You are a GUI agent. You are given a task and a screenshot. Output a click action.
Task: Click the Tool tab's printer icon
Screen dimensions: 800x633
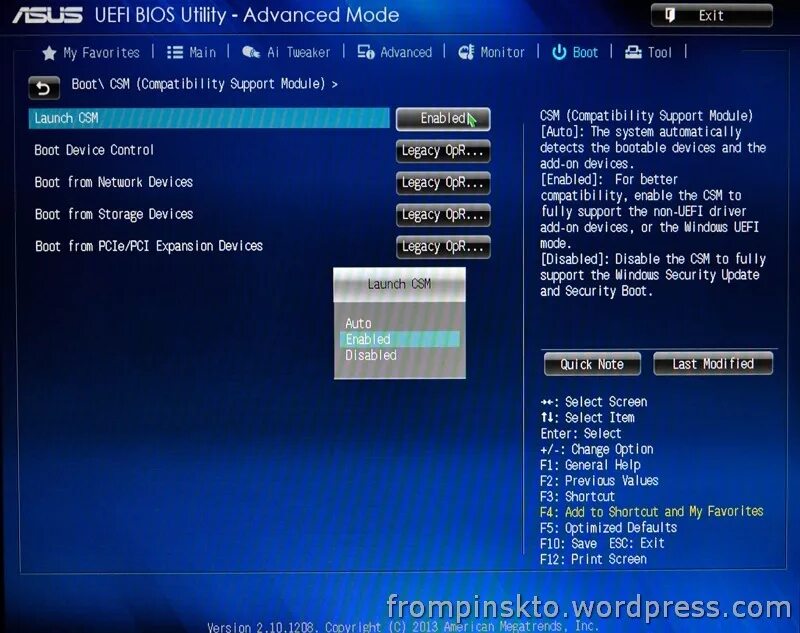633,52
